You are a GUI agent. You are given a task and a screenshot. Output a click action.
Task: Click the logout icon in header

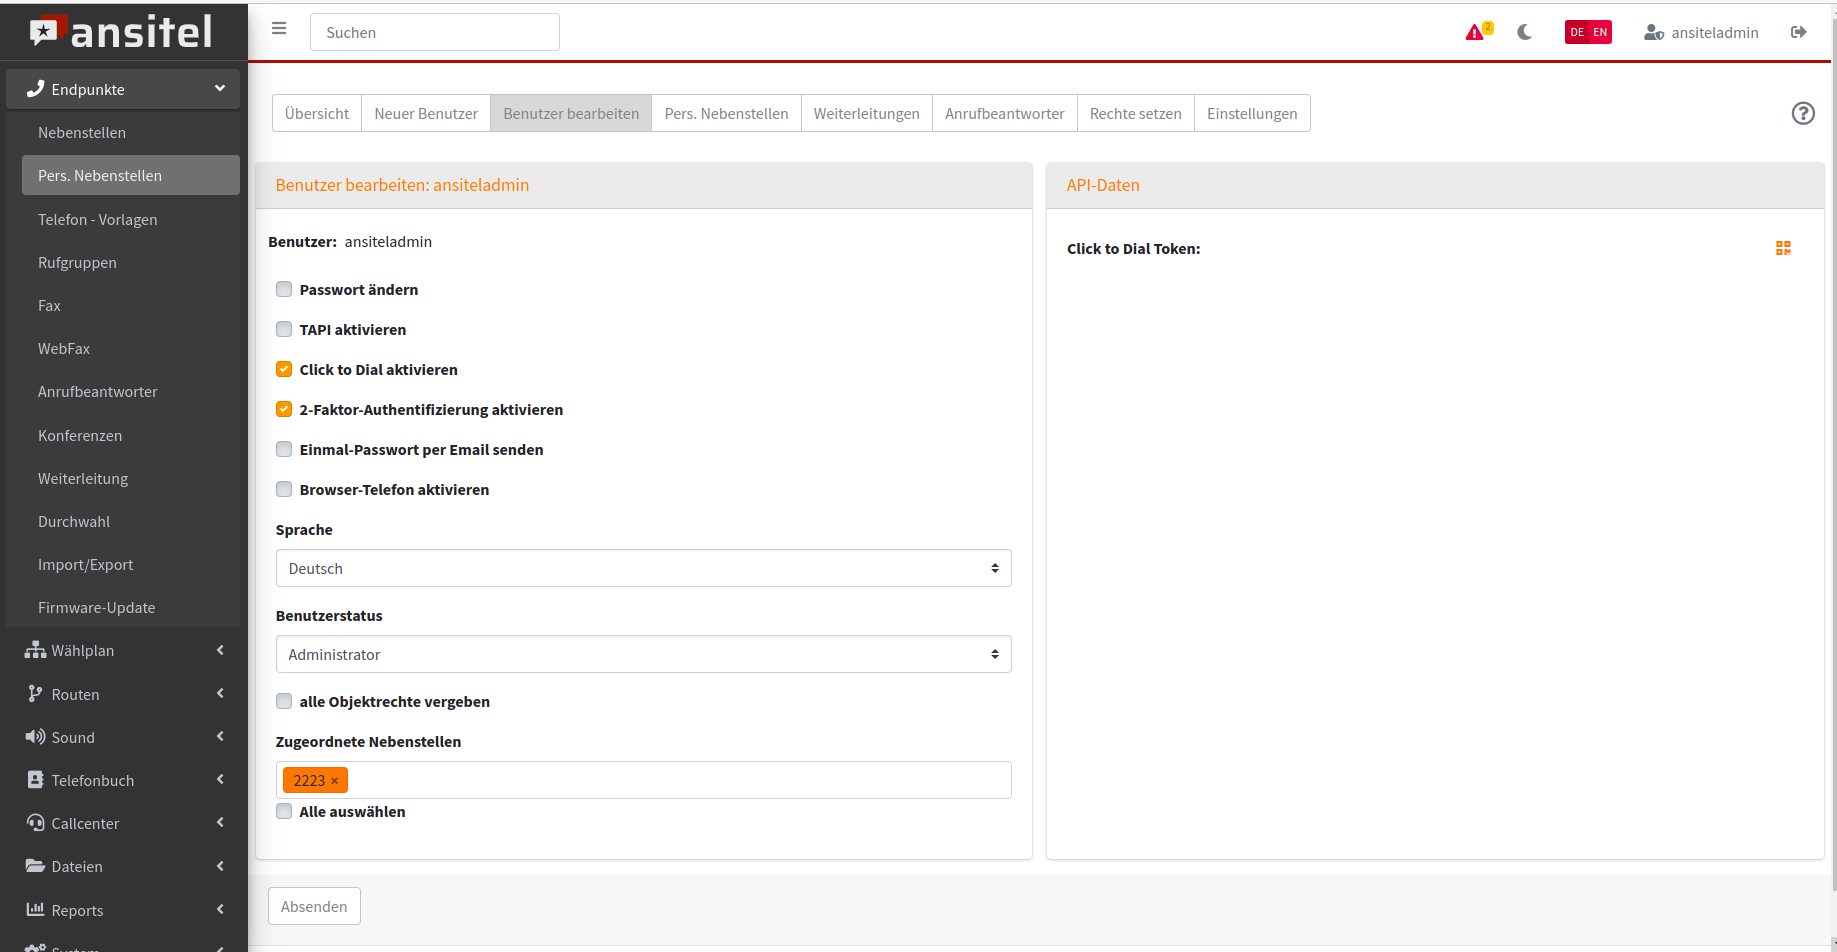click(1798, 32)
